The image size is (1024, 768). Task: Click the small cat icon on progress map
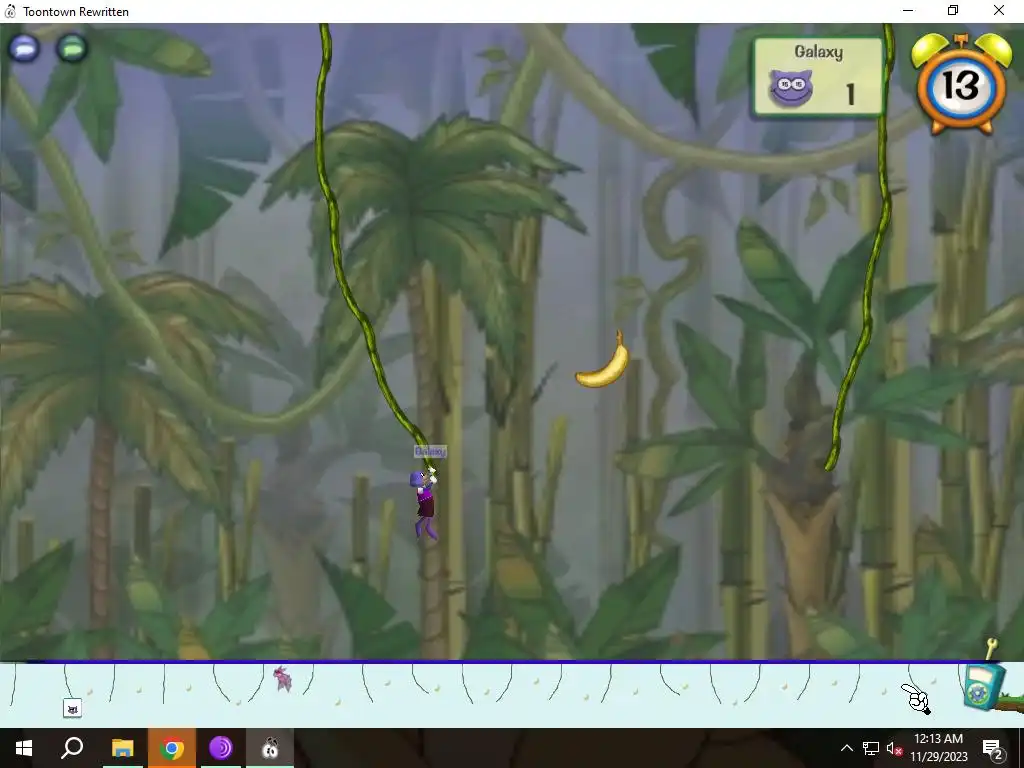(72, 709)
